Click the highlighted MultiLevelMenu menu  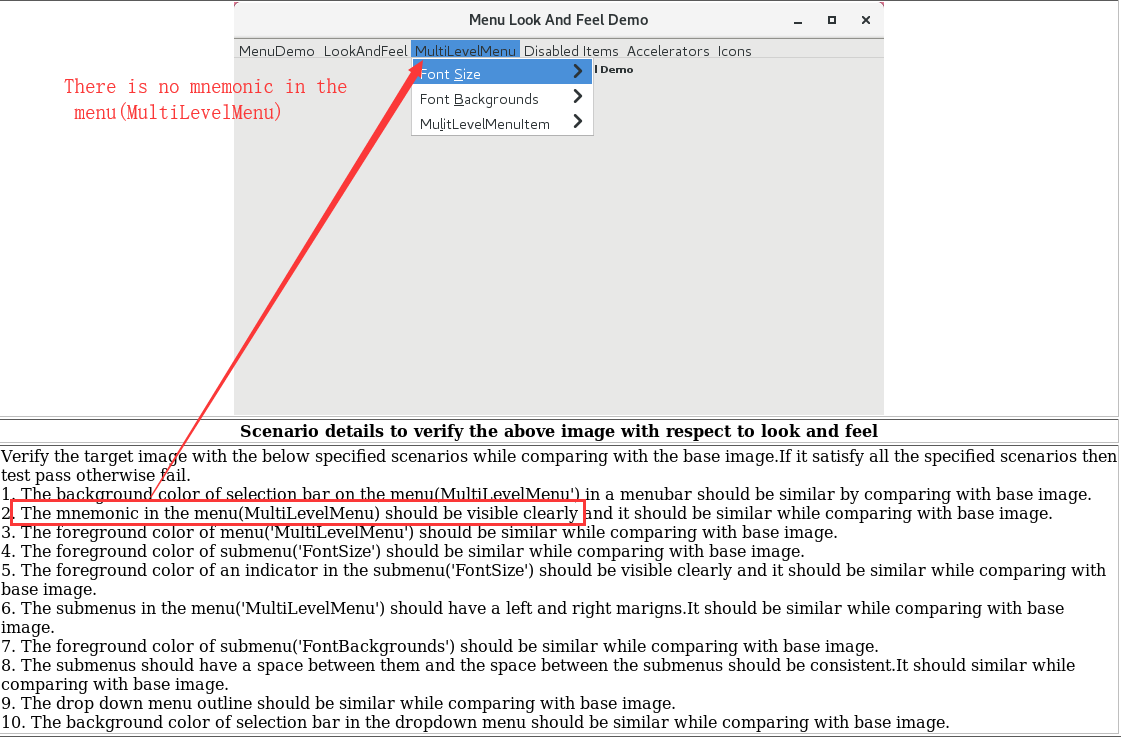465,51
